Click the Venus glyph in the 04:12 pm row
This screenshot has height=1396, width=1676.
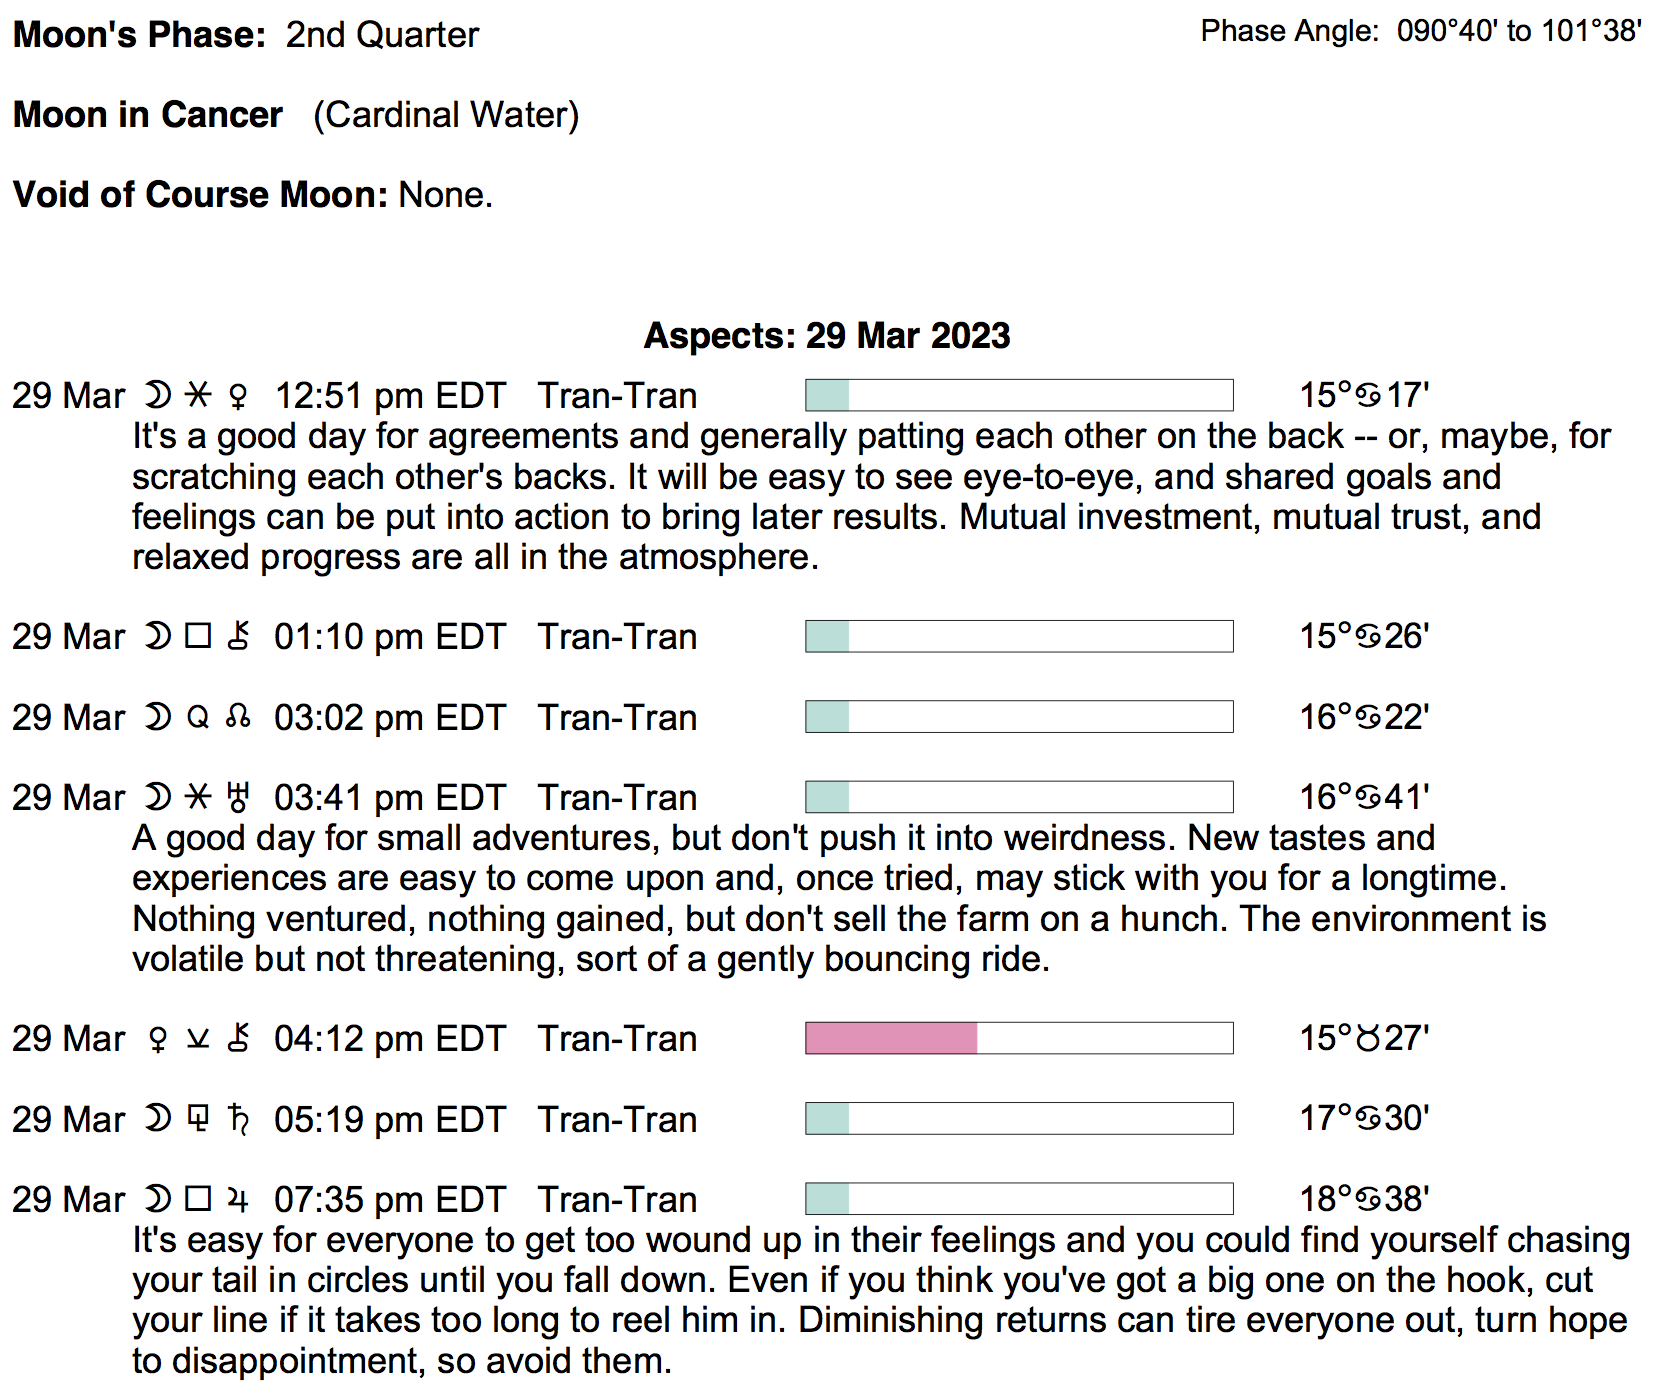tap(158, 1040)
